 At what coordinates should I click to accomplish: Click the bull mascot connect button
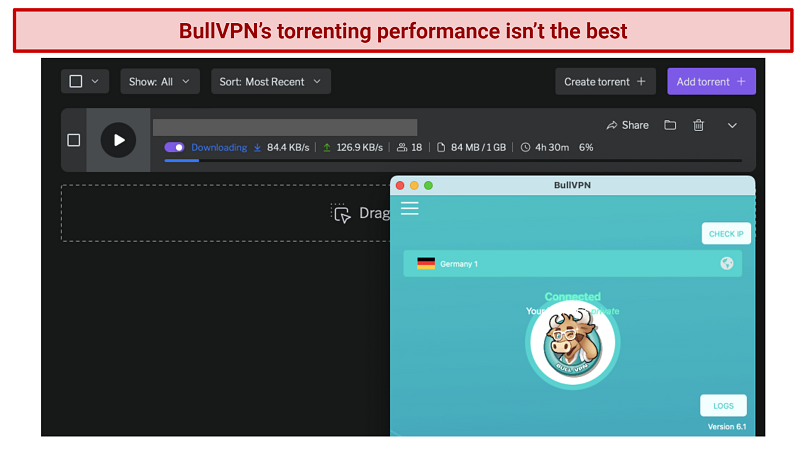(x=573, y=343)
